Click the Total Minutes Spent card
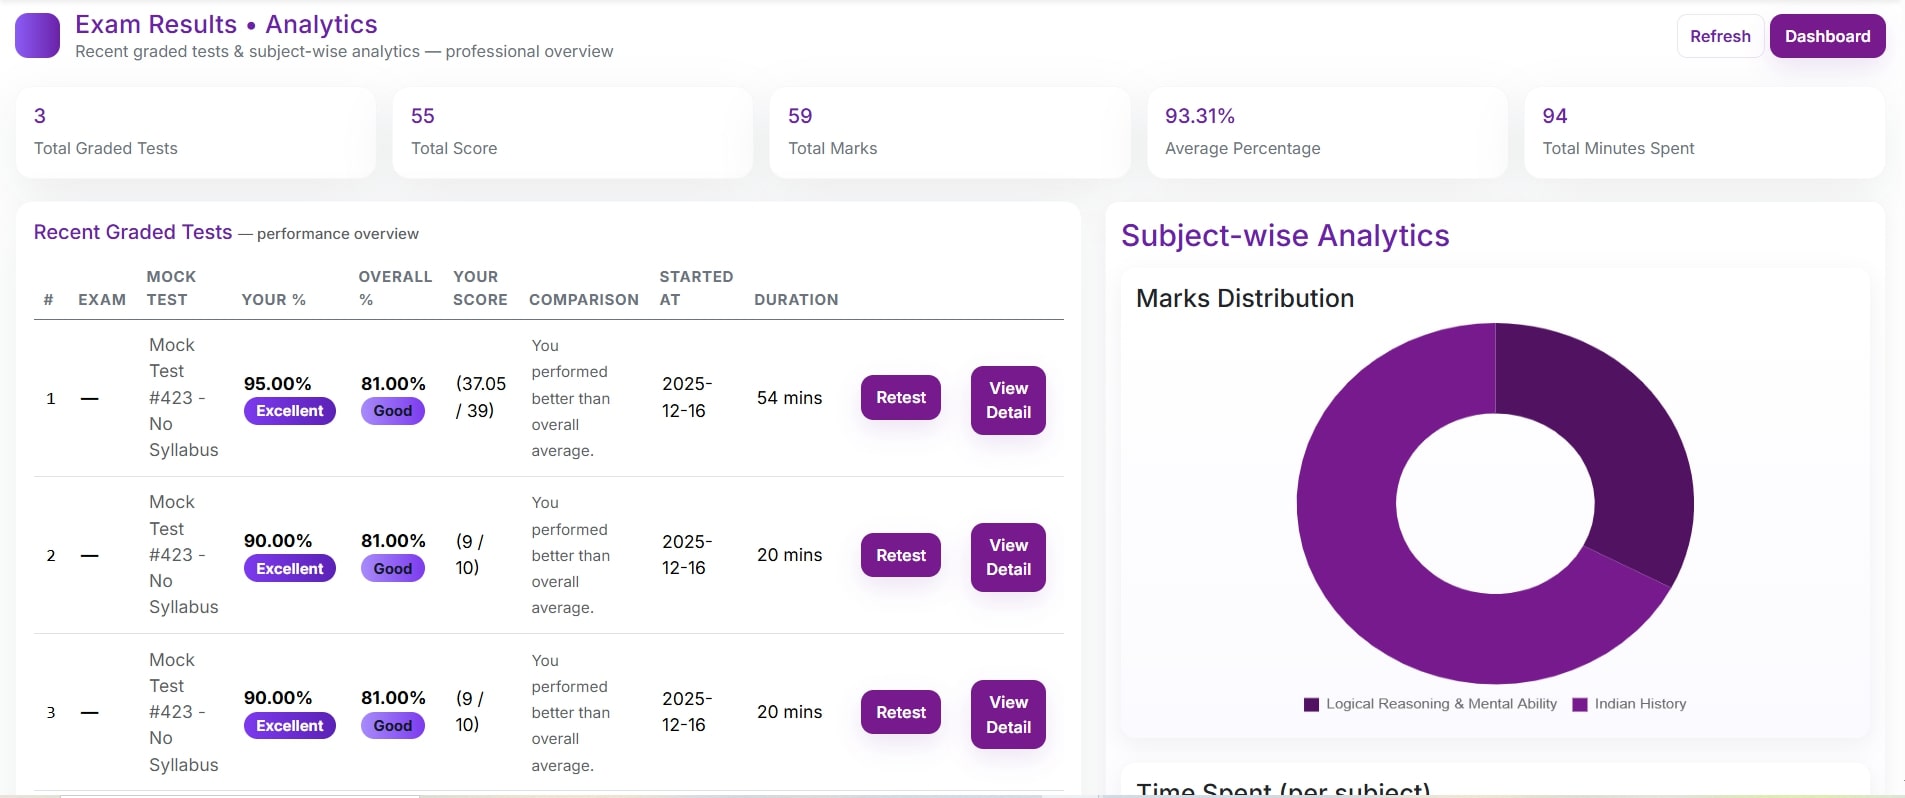Image resolution: width=1905 pixels, height=798 pixels. tap(1703, 132)
